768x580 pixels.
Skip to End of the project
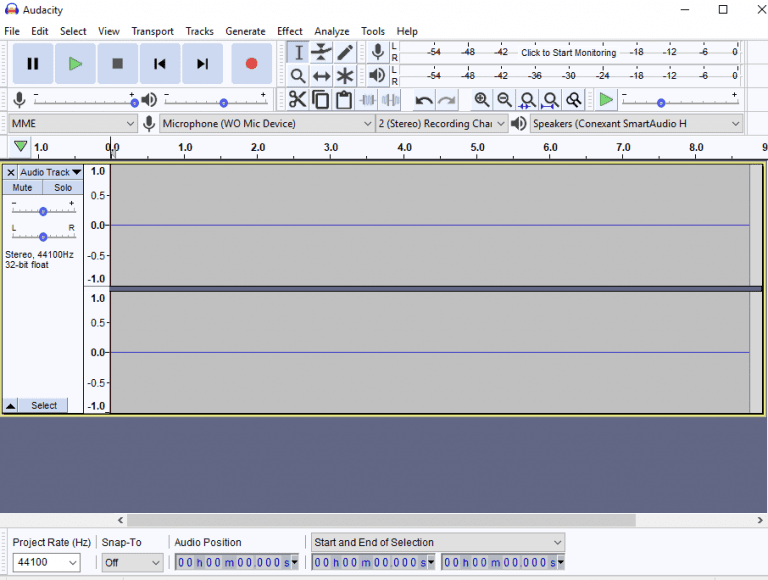[202, 64]
